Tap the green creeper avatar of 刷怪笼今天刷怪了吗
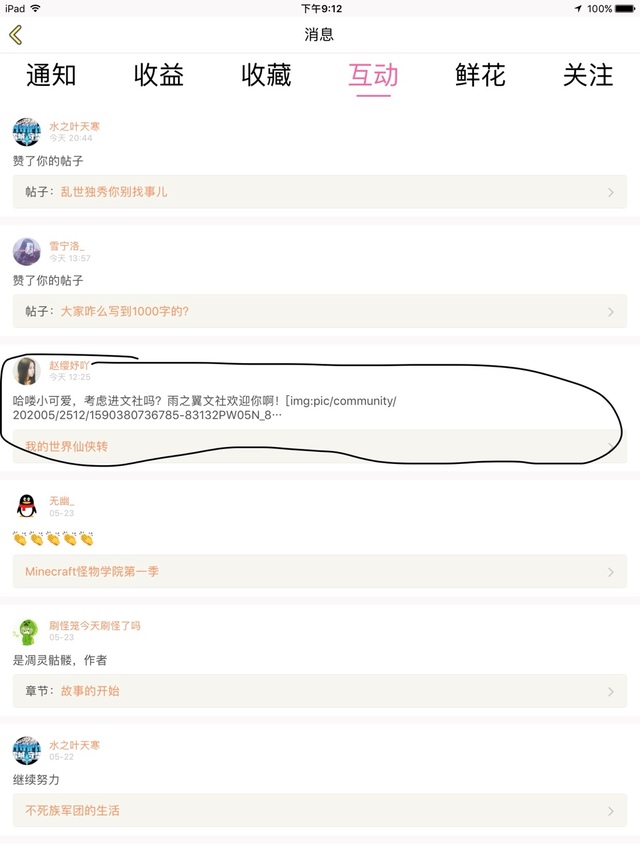The height and width of the screenshot is (853, 640). click(27, 631)
